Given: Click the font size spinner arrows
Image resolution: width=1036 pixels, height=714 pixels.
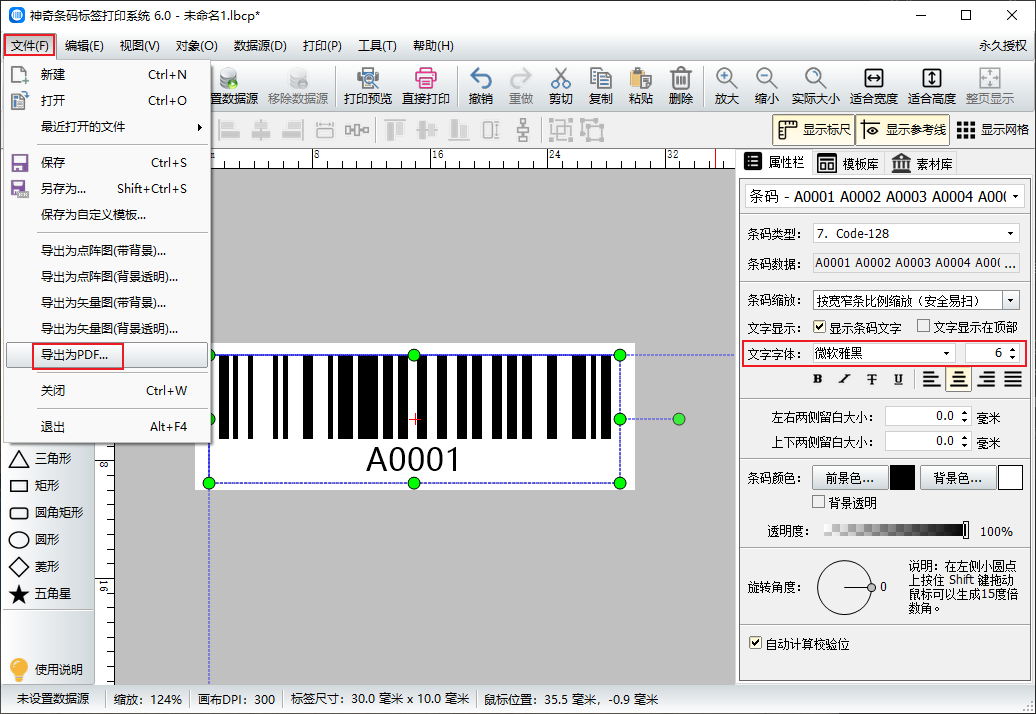Looking at the screenshot, I should [1012, 353].
